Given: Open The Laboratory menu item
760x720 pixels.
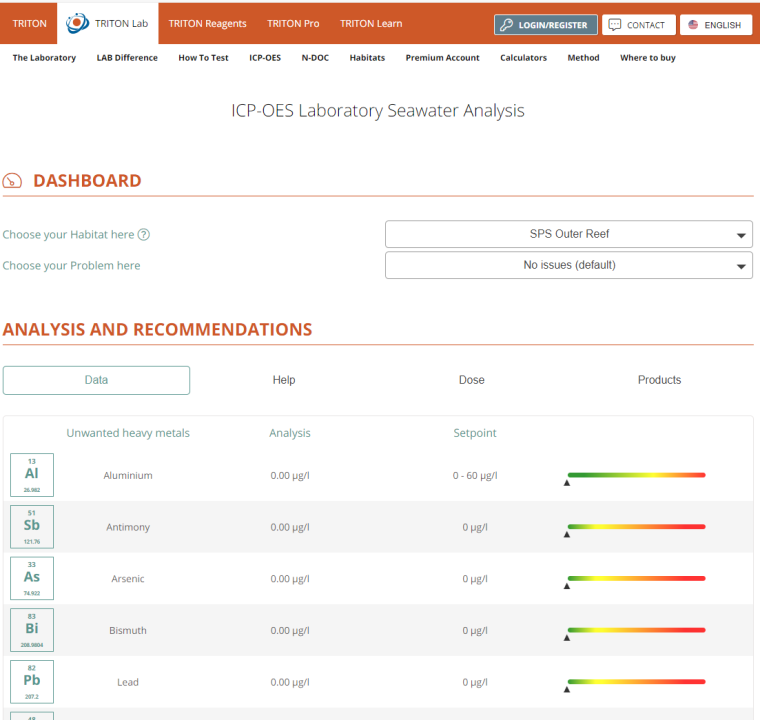Looking at the screenshot, I should point(44,58).
